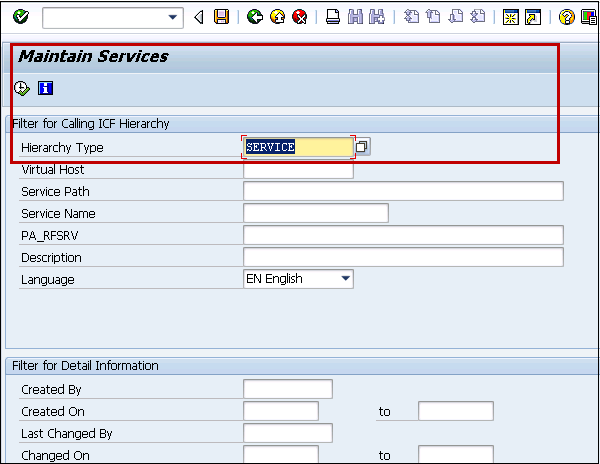Screen dimensions: 600x464
Task: Click the Execute clock icon
Action: click(22, 88)
